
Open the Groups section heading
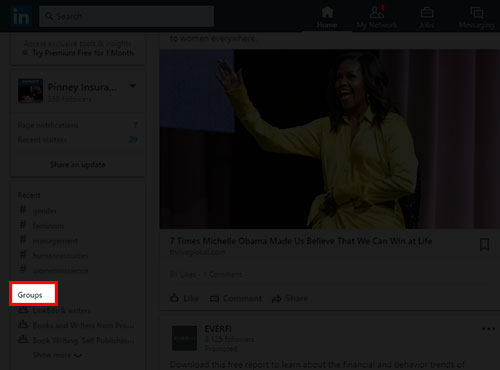30,295
